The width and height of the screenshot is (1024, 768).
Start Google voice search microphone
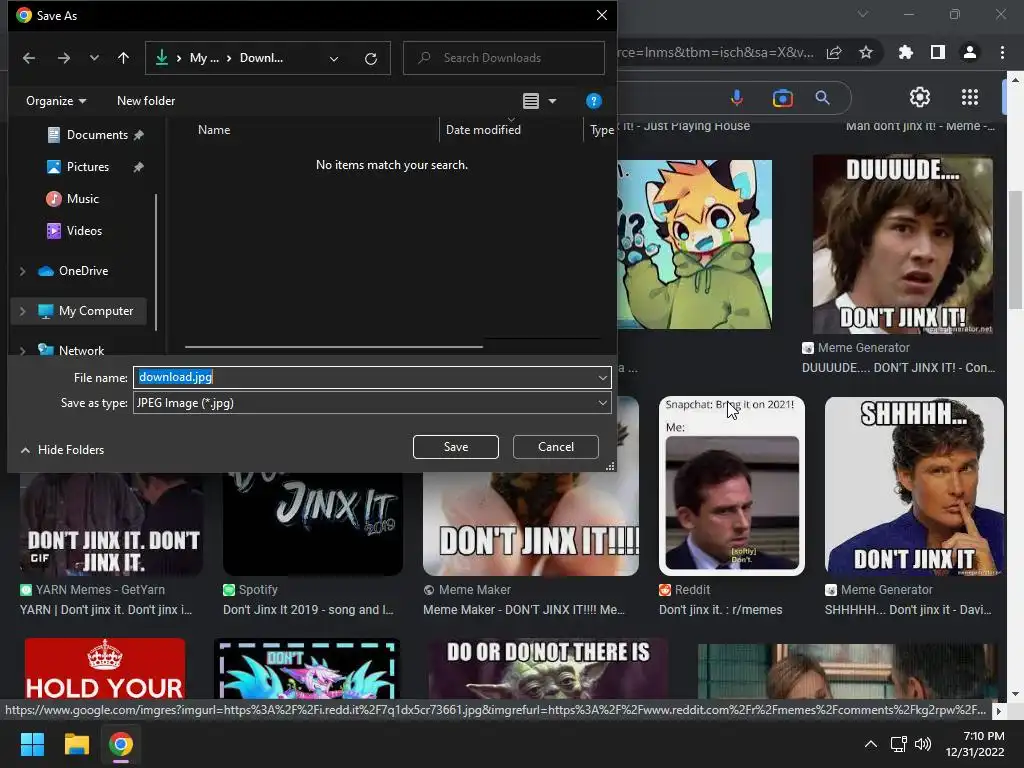click(737, 98)
